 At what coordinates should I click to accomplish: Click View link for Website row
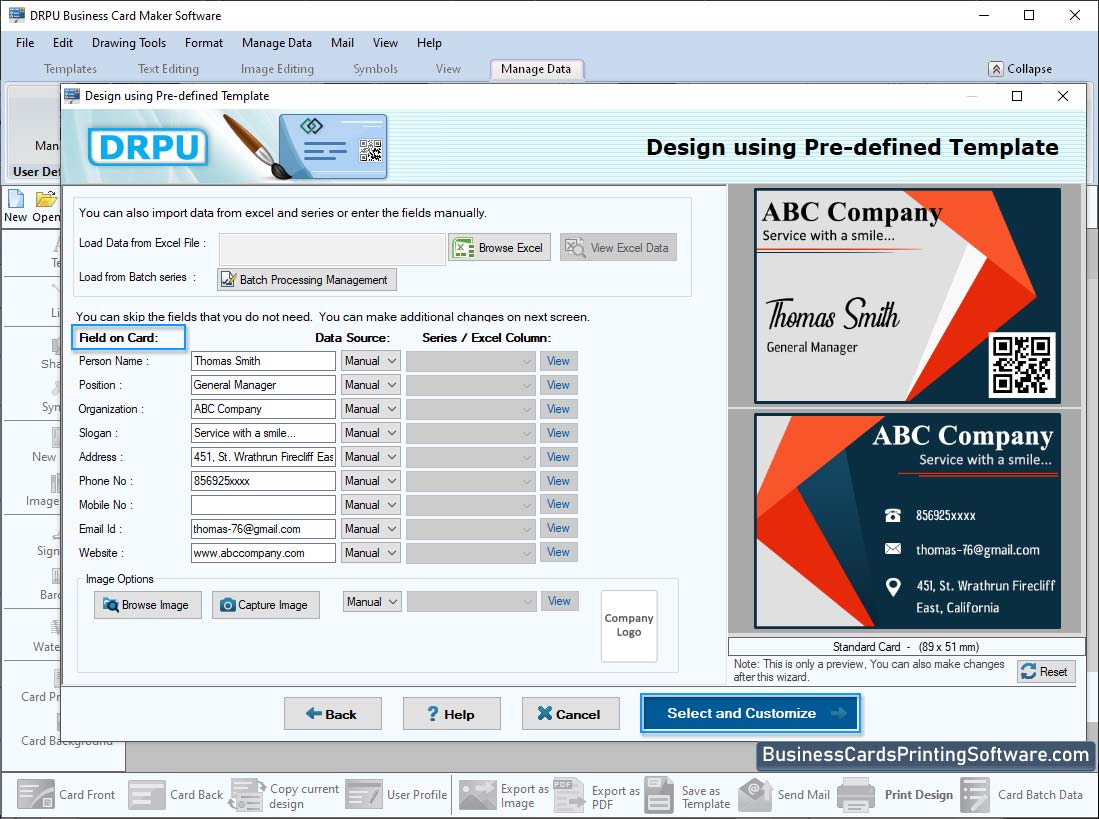558,552
